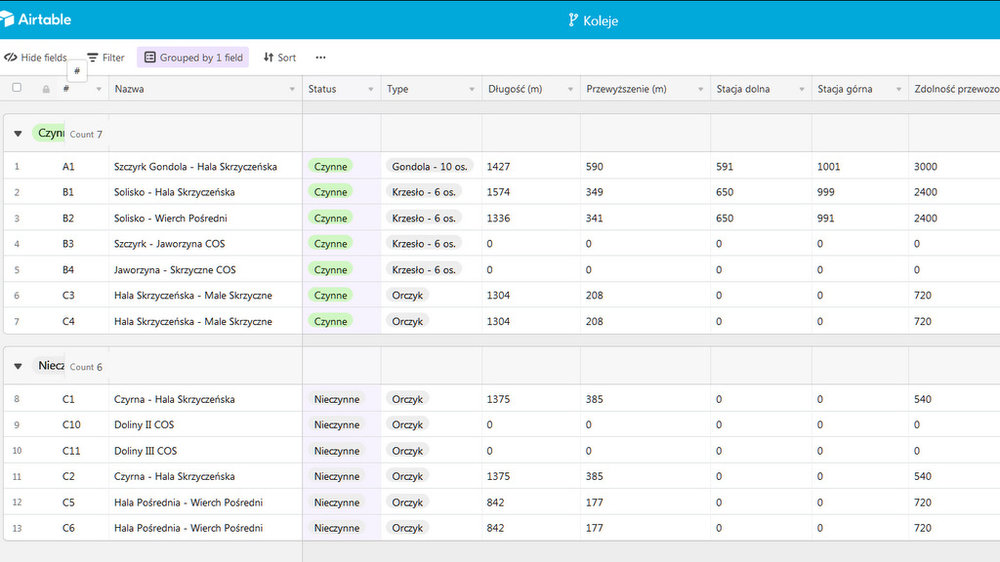Viewport: 1000px width, 562px height.
Task: Open the Type column dropdown arrow
Action: (472, 89)
